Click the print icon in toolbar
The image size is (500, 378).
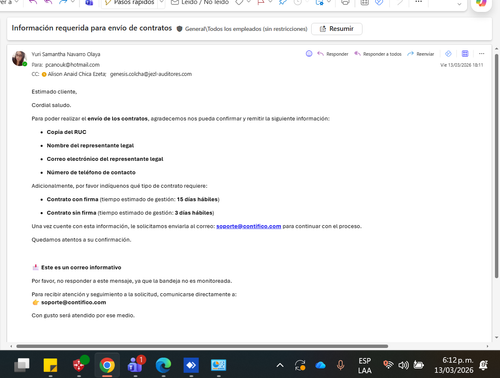click(x=346, y=3)
